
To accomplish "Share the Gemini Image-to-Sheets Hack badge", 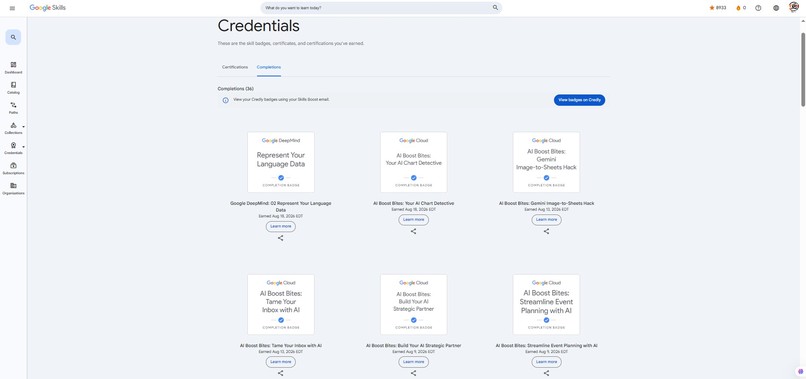I will (x=546, y=231).
